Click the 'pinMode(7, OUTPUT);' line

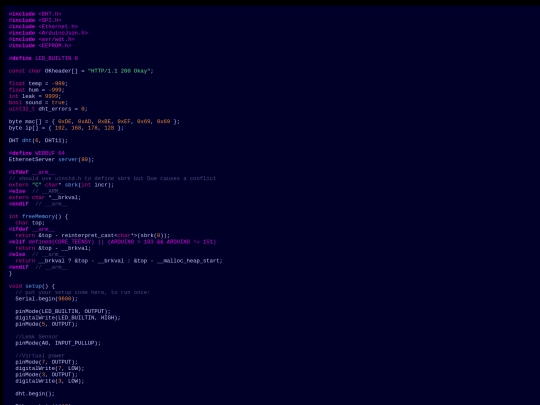click(x=46, y=362)
